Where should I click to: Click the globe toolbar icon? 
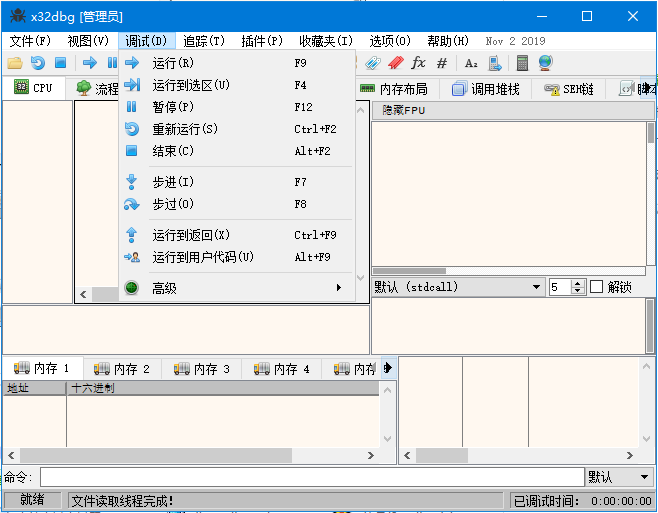[545, 63]
